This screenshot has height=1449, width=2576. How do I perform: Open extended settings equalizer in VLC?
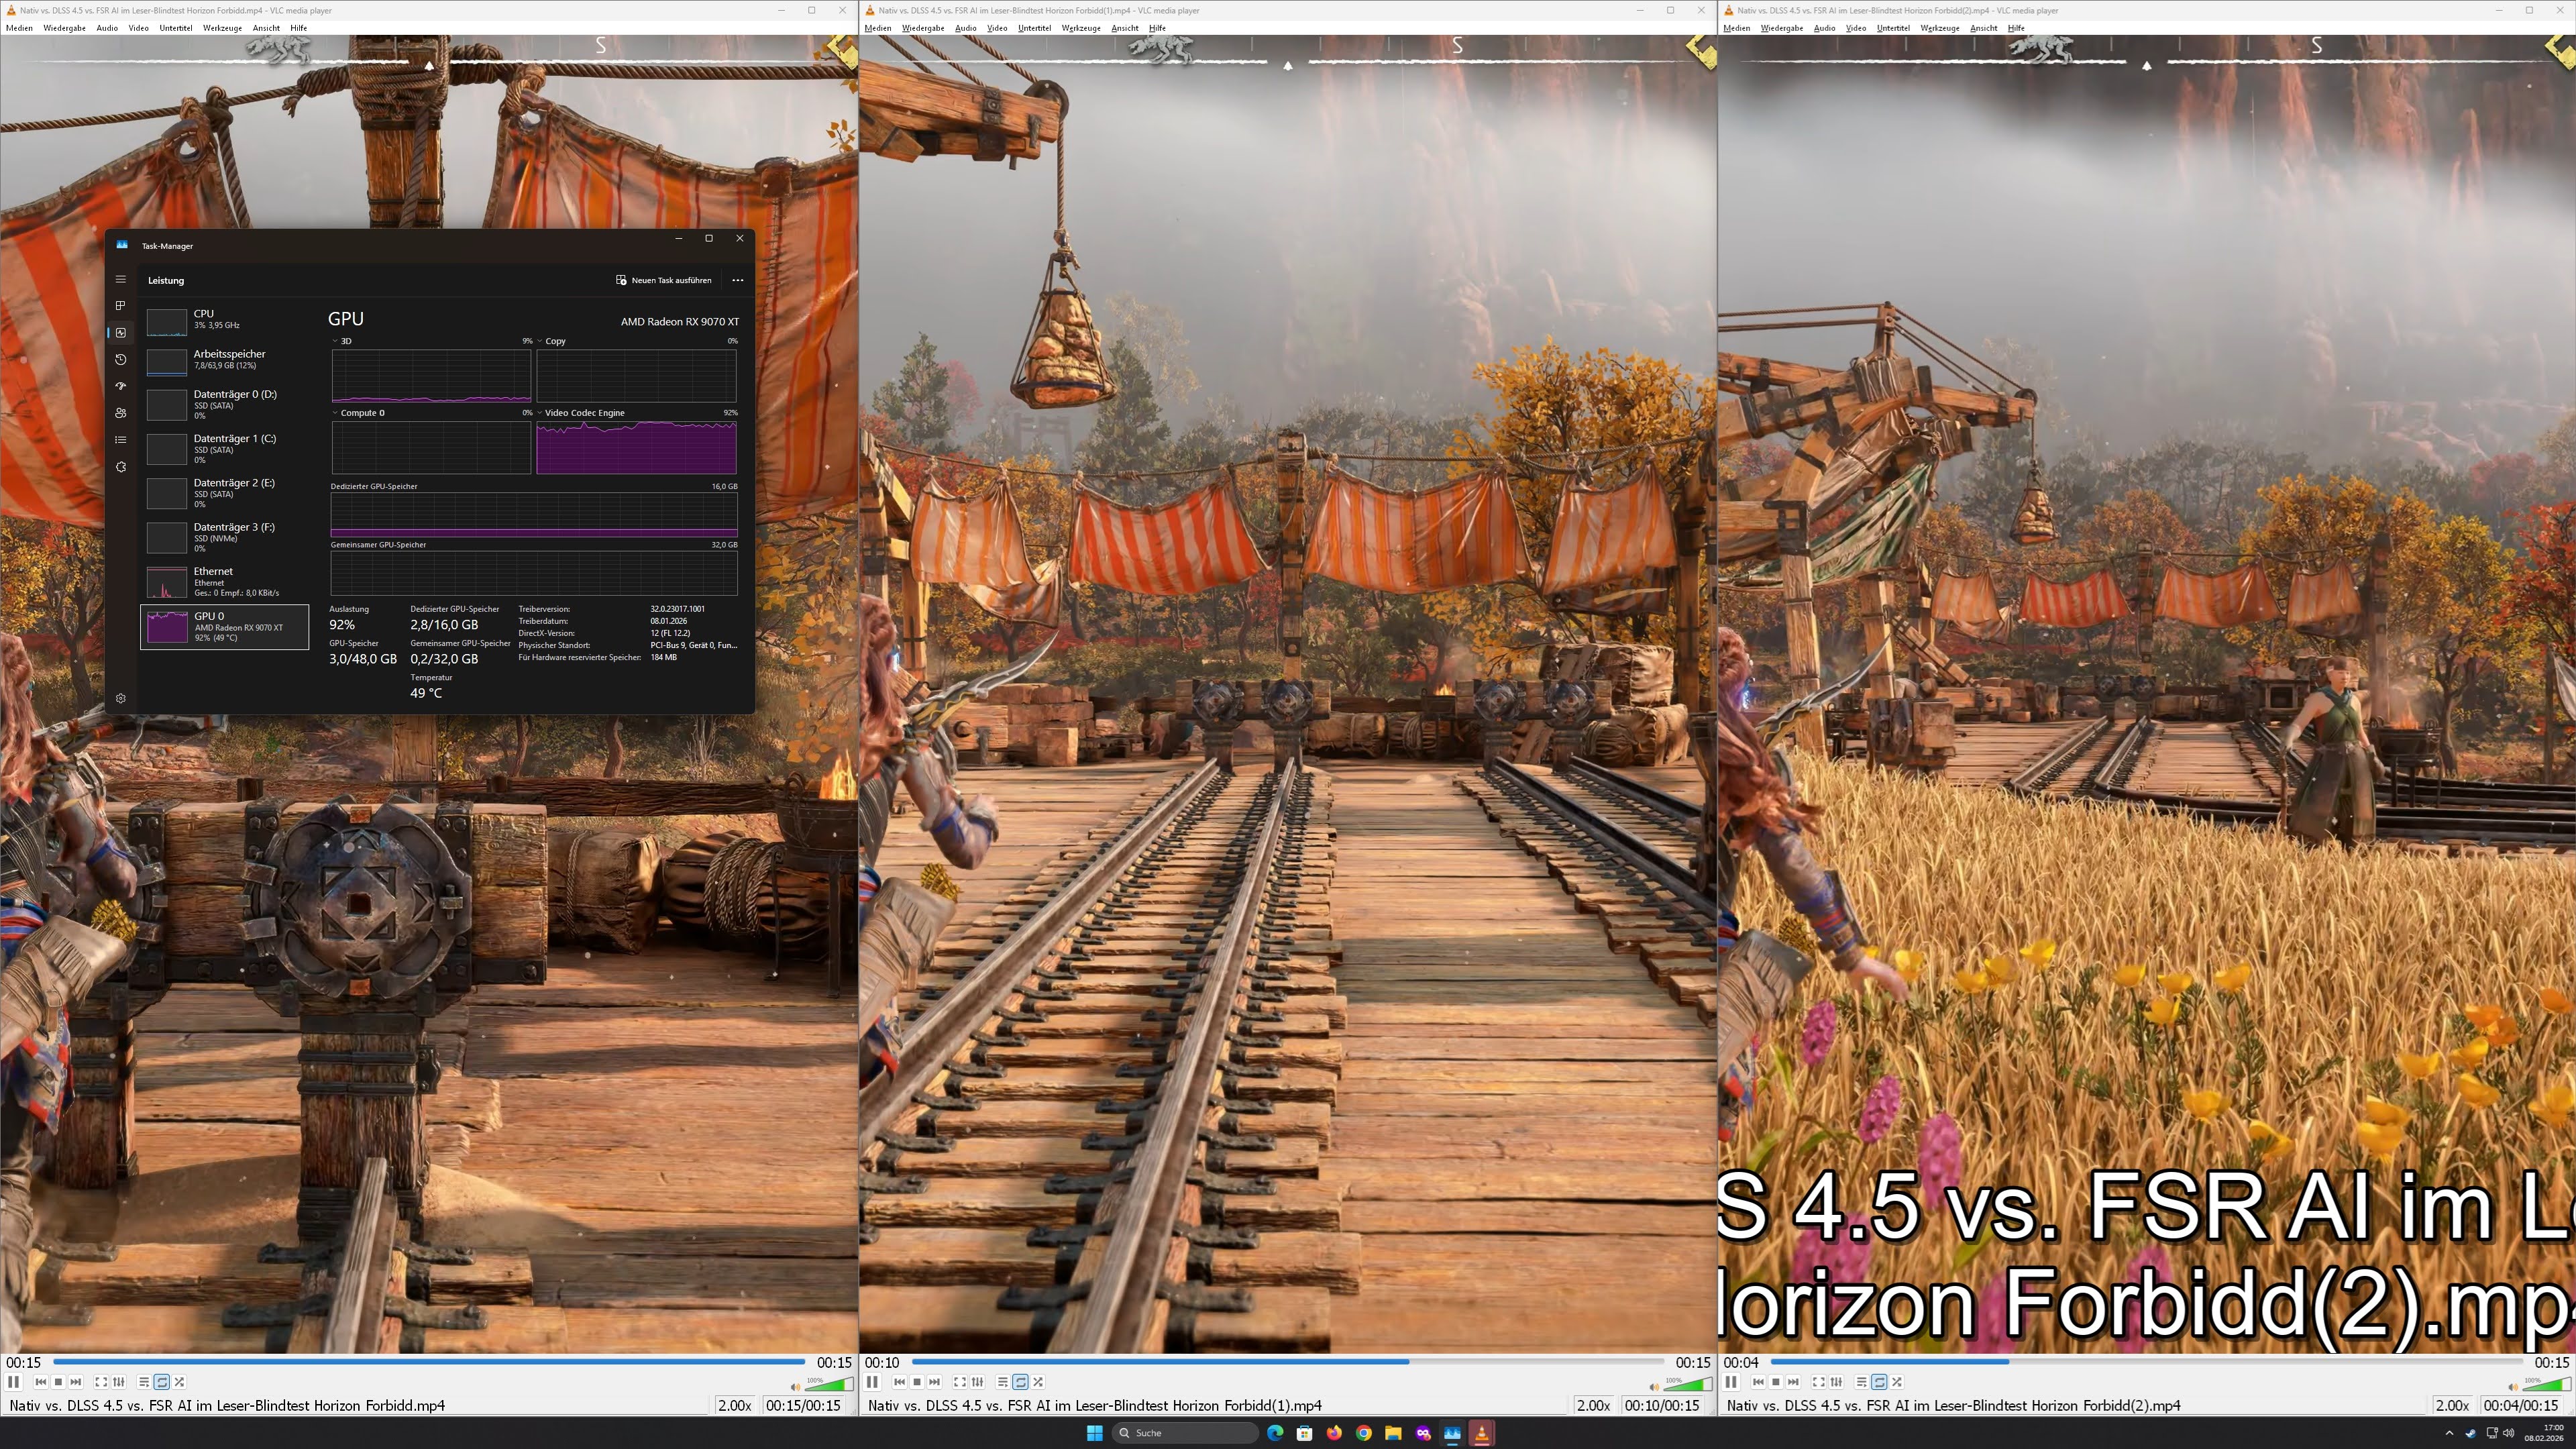[x=120, y=1382]
